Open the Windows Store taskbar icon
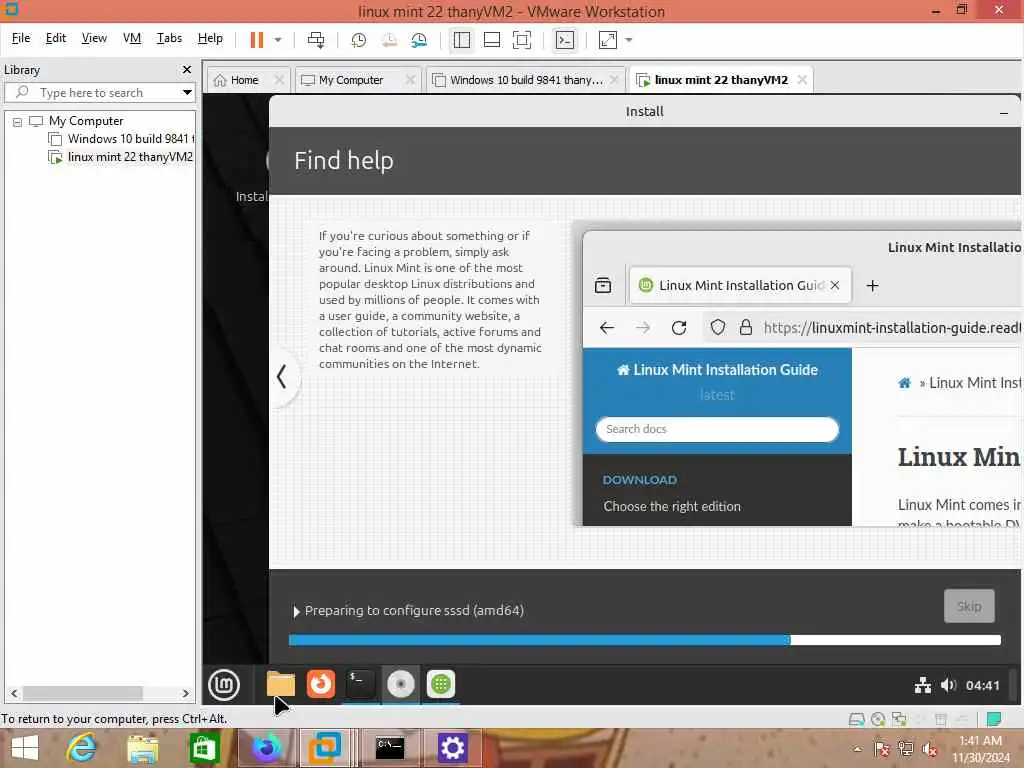The width and height of the screenshot is (1024, 768). coord(204,748)
